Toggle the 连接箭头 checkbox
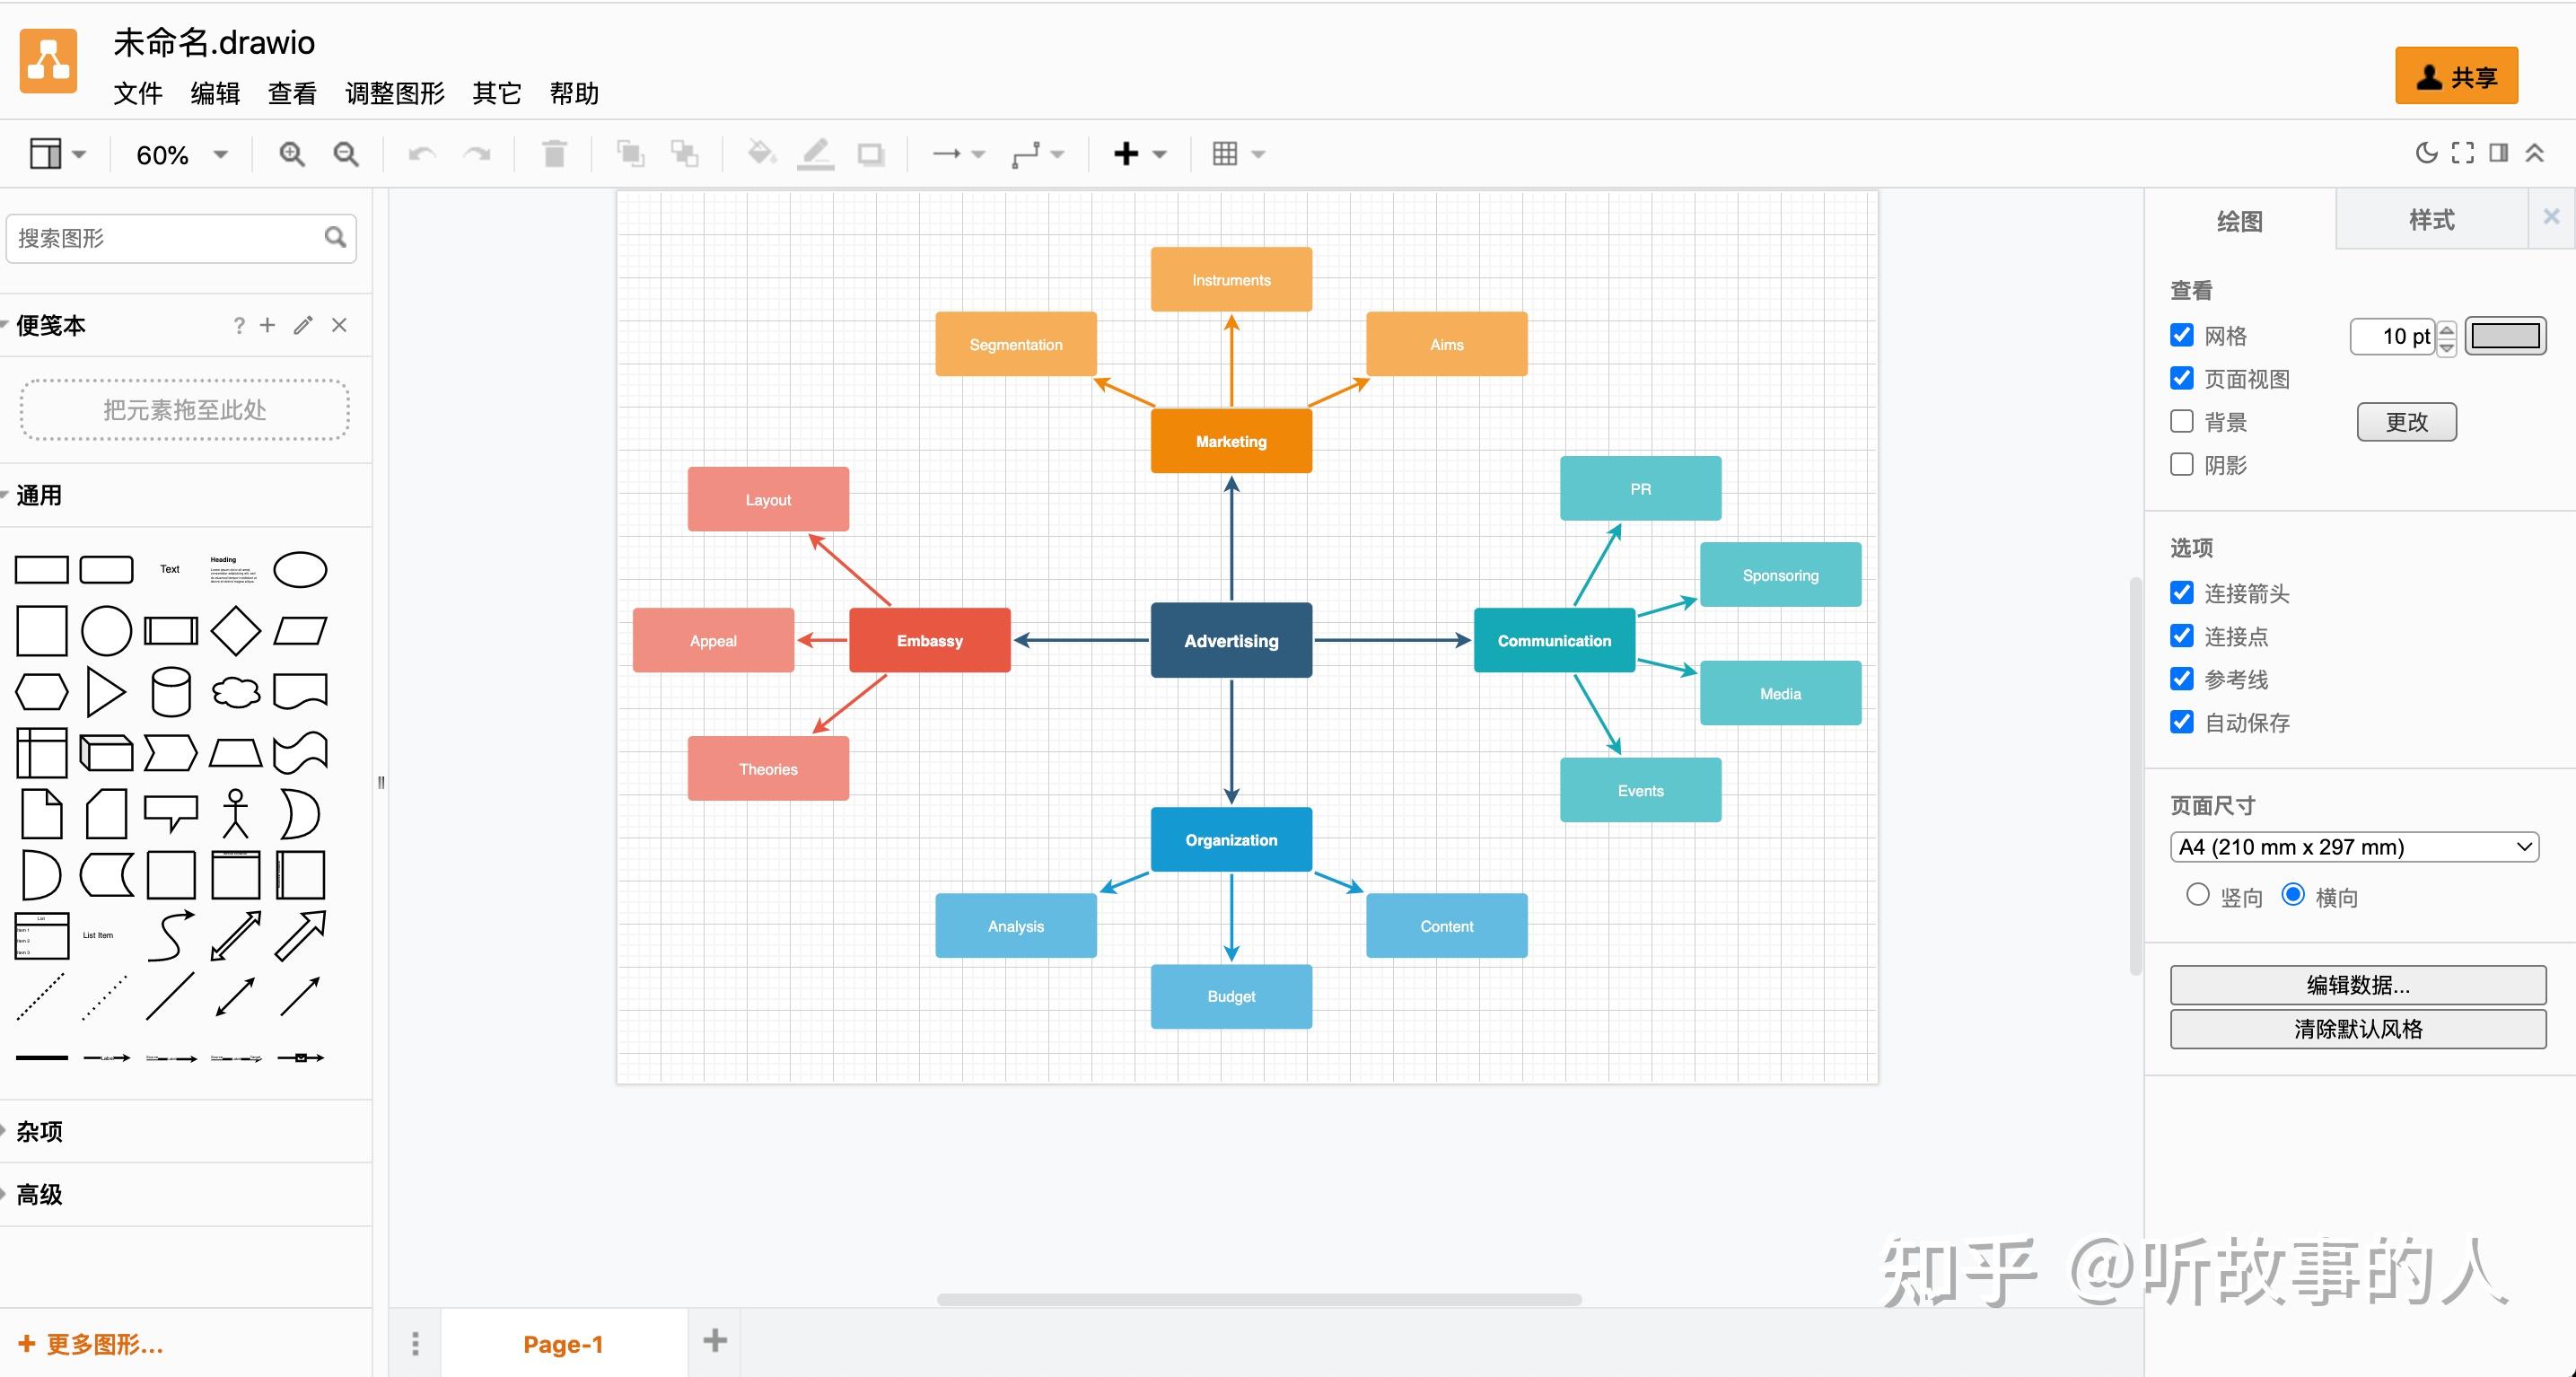The image size is (2576, 1377). tap(2182, 593)
